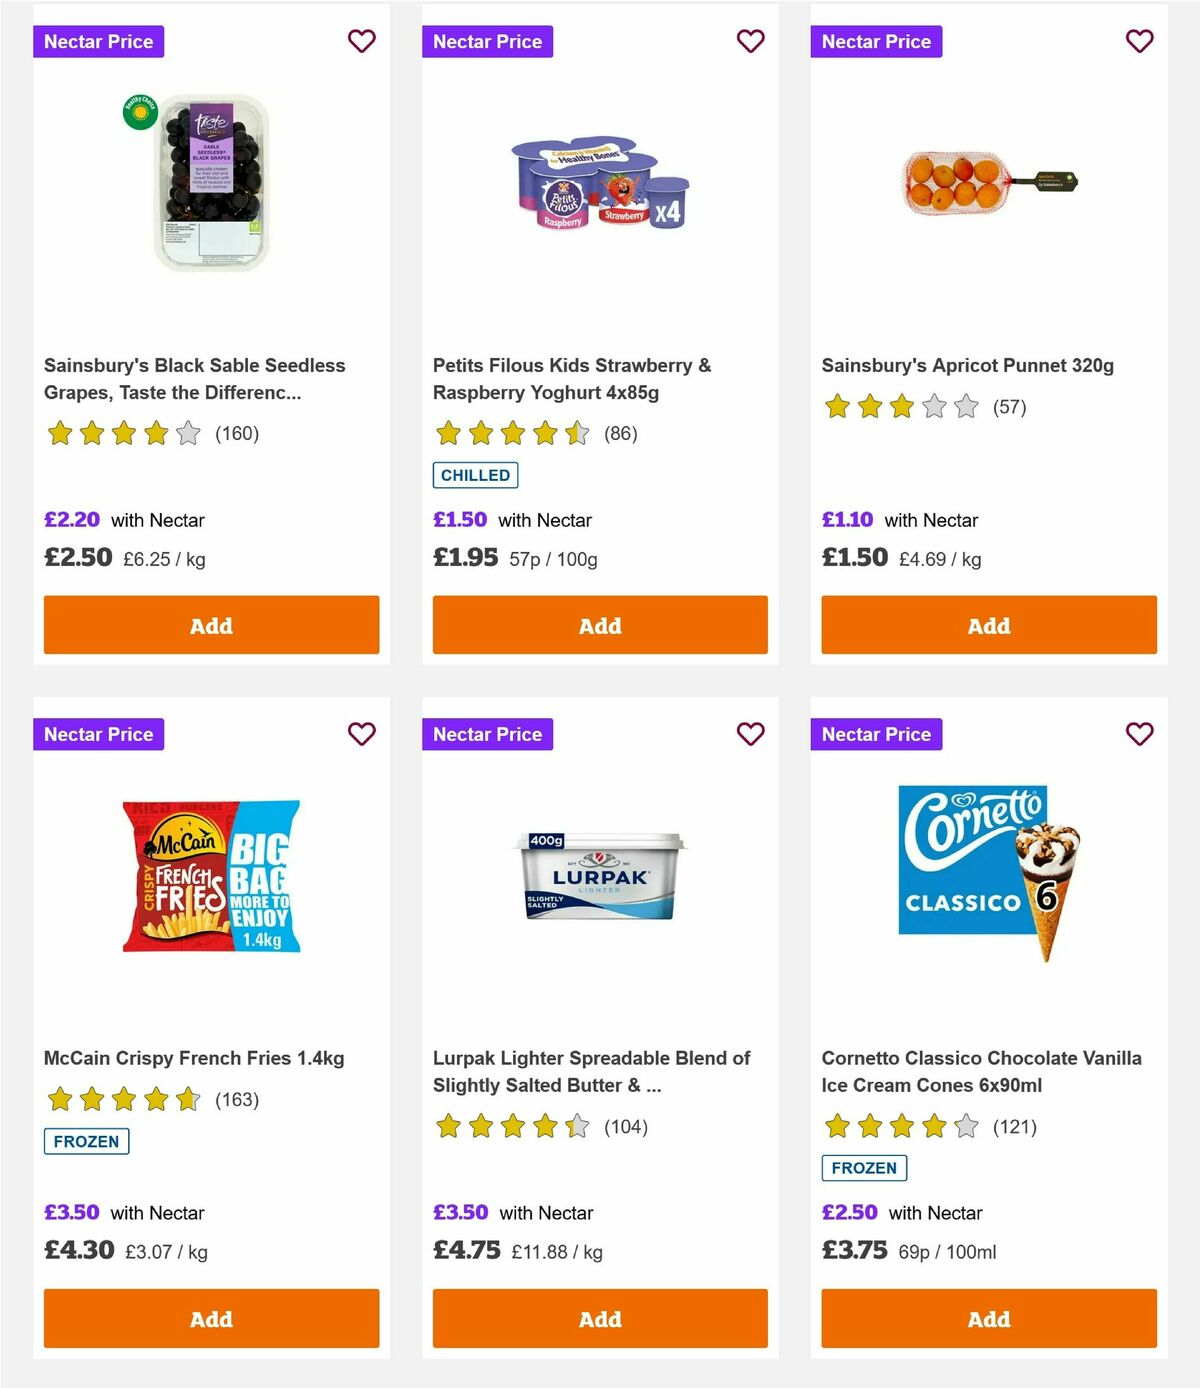
Task: Open the Lurpak Lighter Spreadable product title
Action: pyautogui.click(x=591, y=1071)
